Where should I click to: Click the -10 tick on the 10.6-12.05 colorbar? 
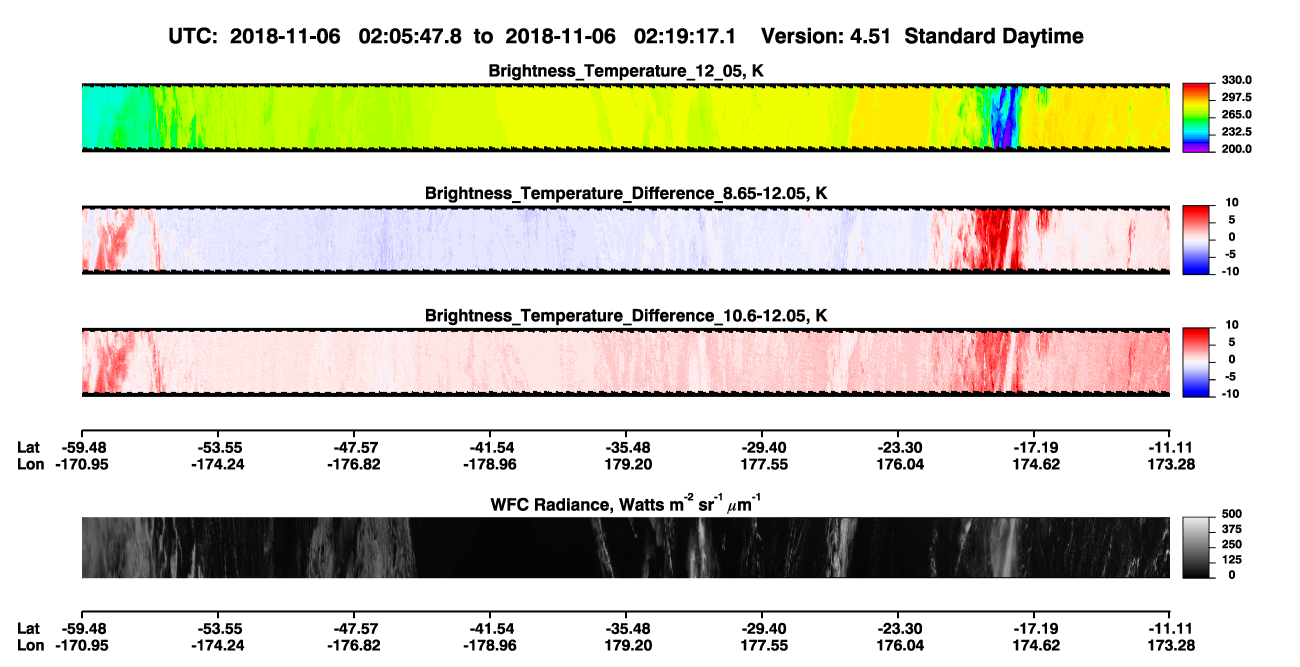tap(1229, 394)
